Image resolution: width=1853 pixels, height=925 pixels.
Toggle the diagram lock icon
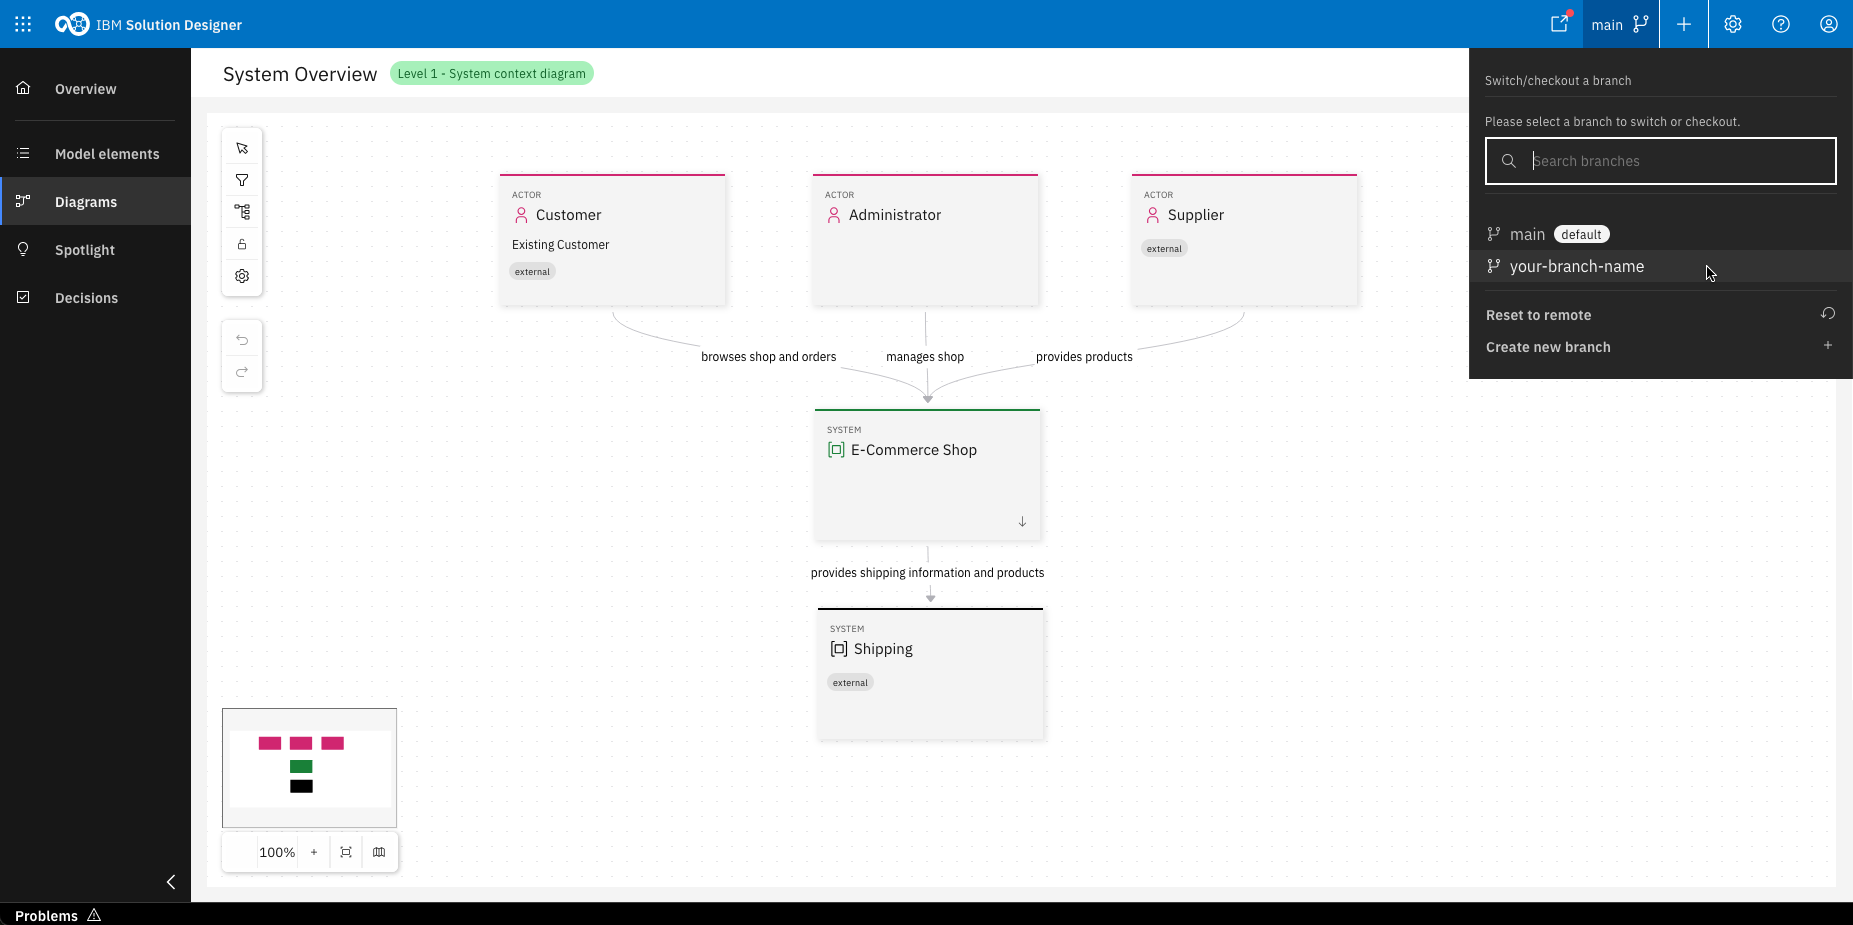tap(242, 244)
